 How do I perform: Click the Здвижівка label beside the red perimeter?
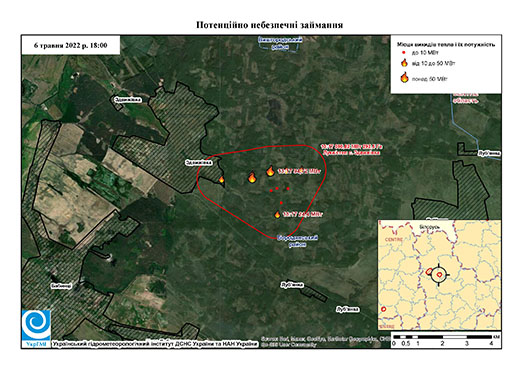coord(199,163)
